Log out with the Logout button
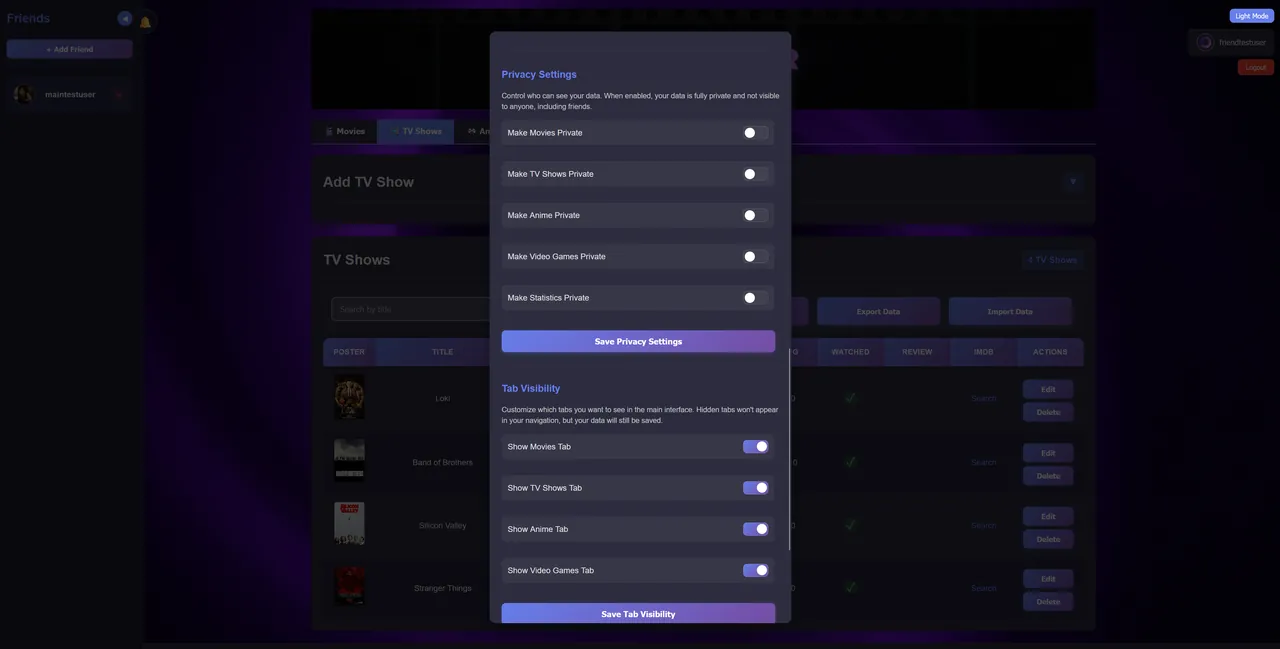The image size is (1280, 649). (x=1255, y=67)
